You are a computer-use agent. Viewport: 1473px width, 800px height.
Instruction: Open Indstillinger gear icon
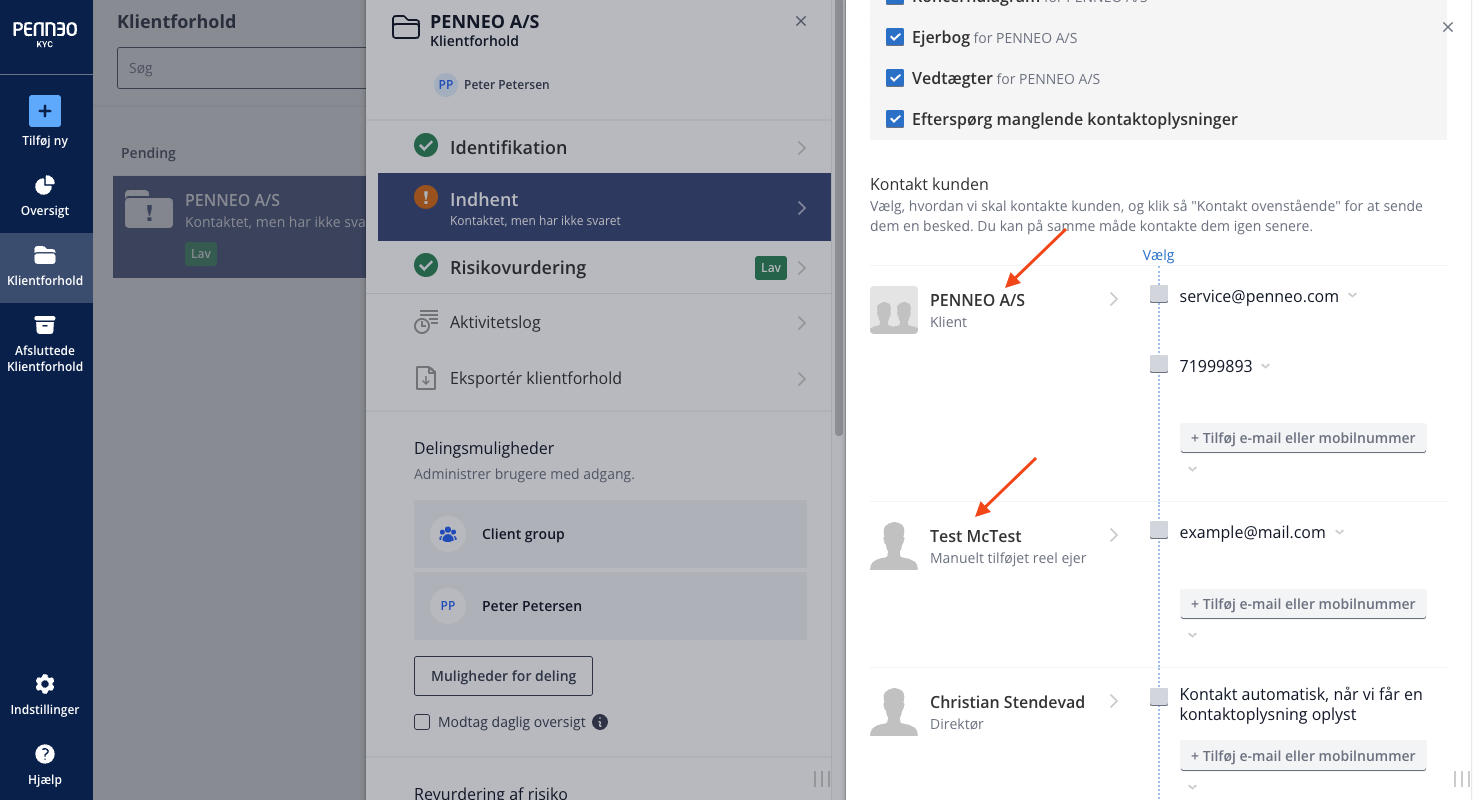coord(45,684)
